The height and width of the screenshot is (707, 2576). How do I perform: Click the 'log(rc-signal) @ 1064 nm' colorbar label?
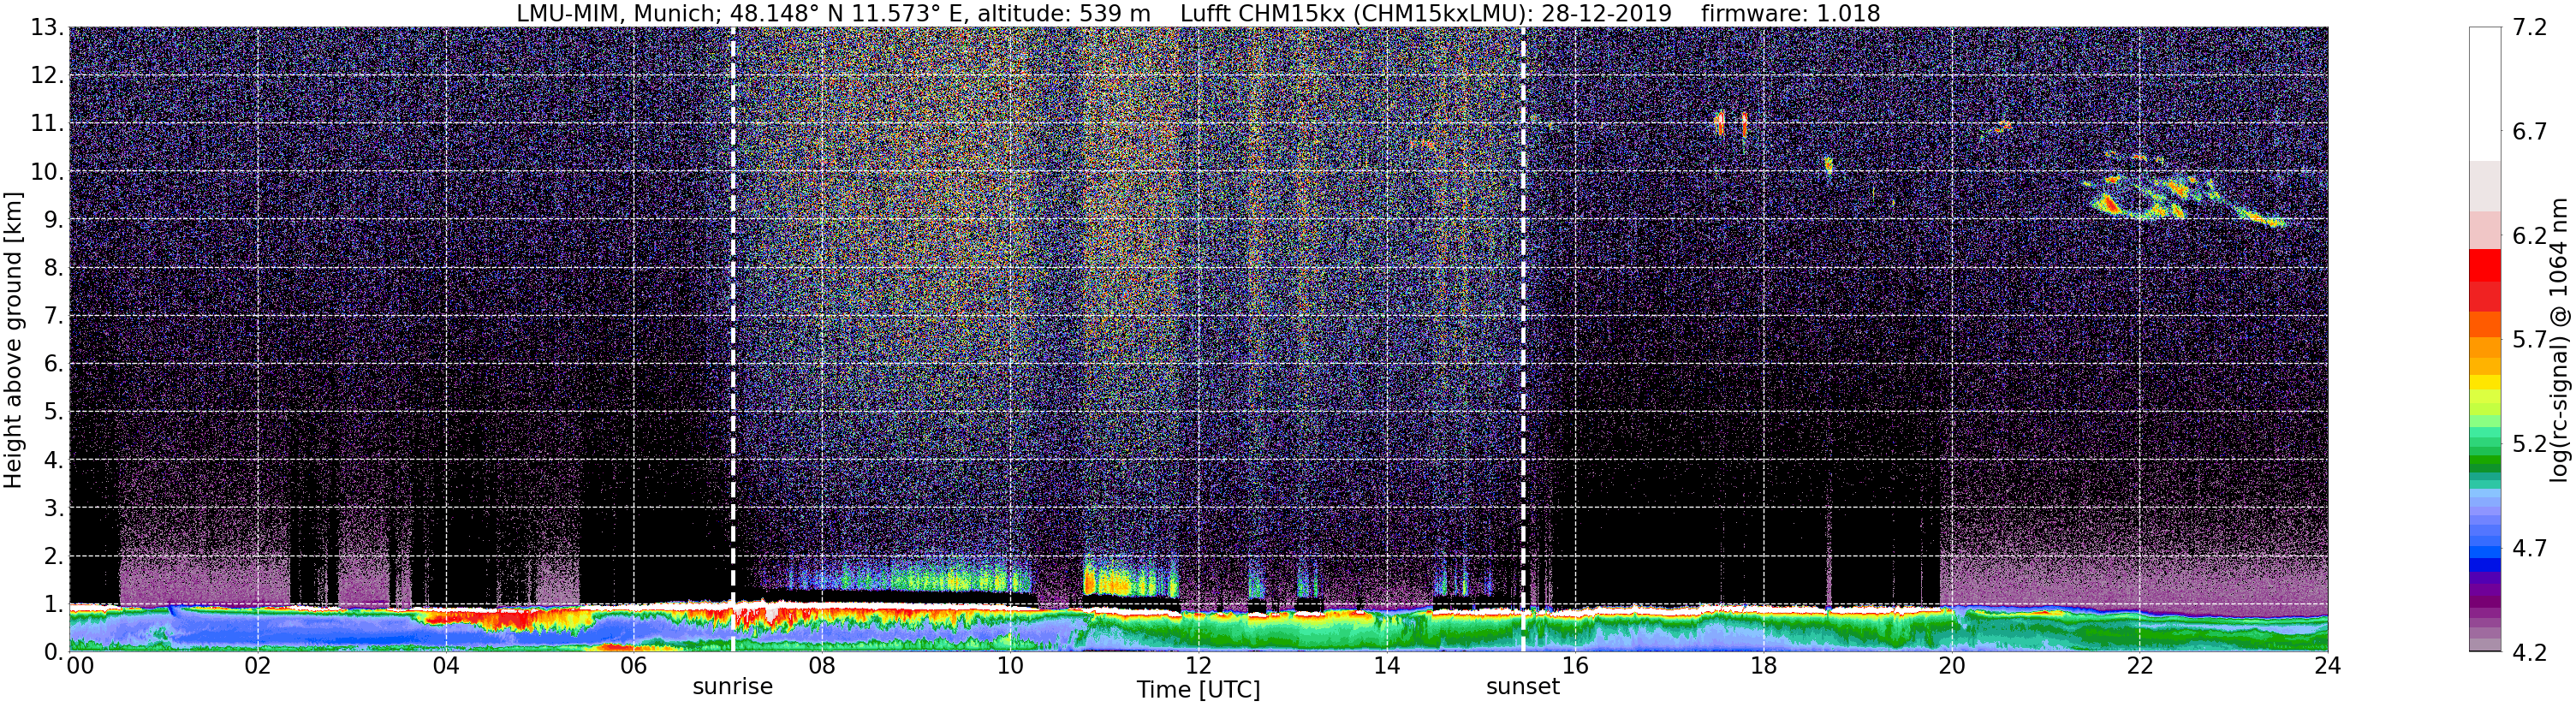pos(2559,340)
